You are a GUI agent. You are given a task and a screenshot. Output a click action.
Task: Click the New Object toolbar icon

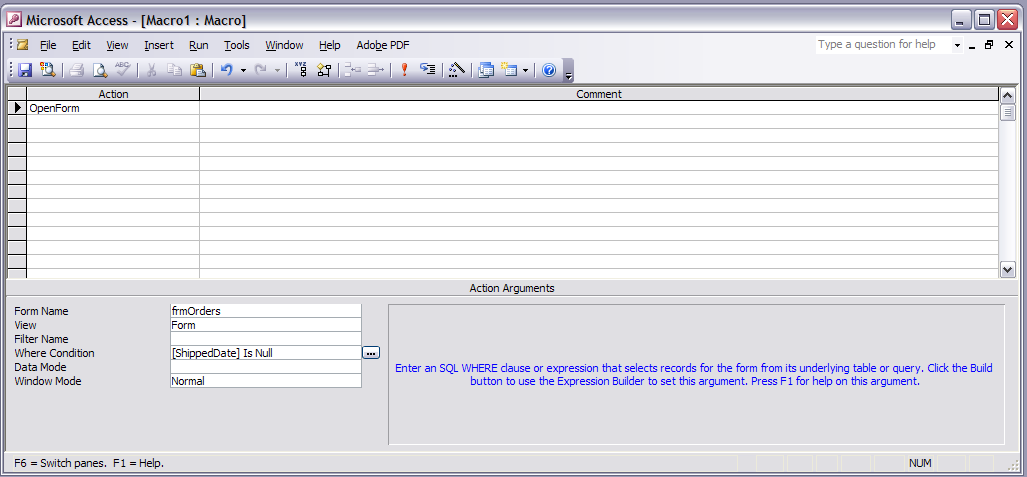coord(509,70)
